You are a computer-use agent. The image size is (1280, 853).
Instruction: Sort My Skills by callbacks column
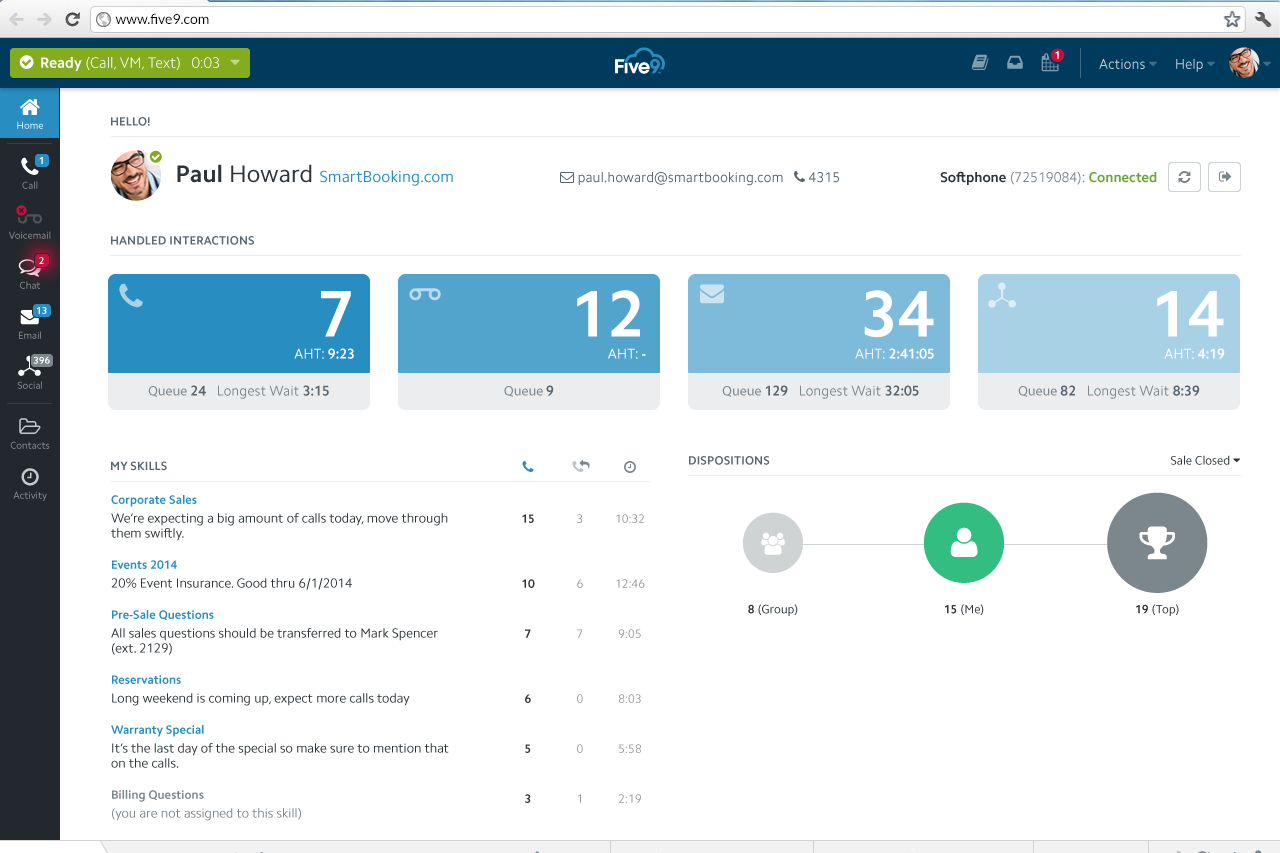tap(580, 466)
